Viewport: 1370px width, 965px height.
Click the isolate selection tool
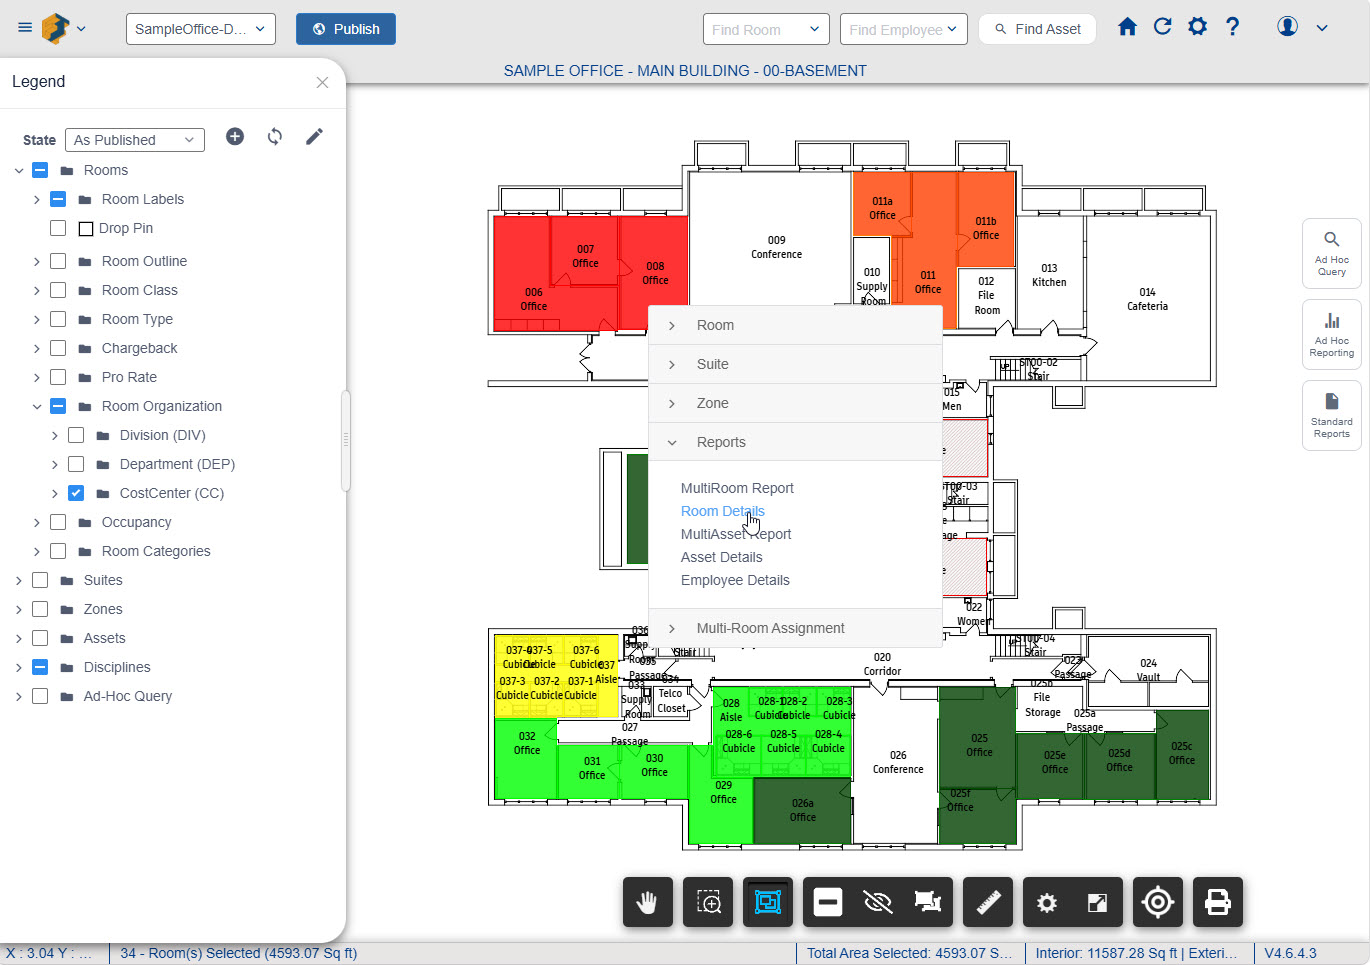[x=928, y=902]
